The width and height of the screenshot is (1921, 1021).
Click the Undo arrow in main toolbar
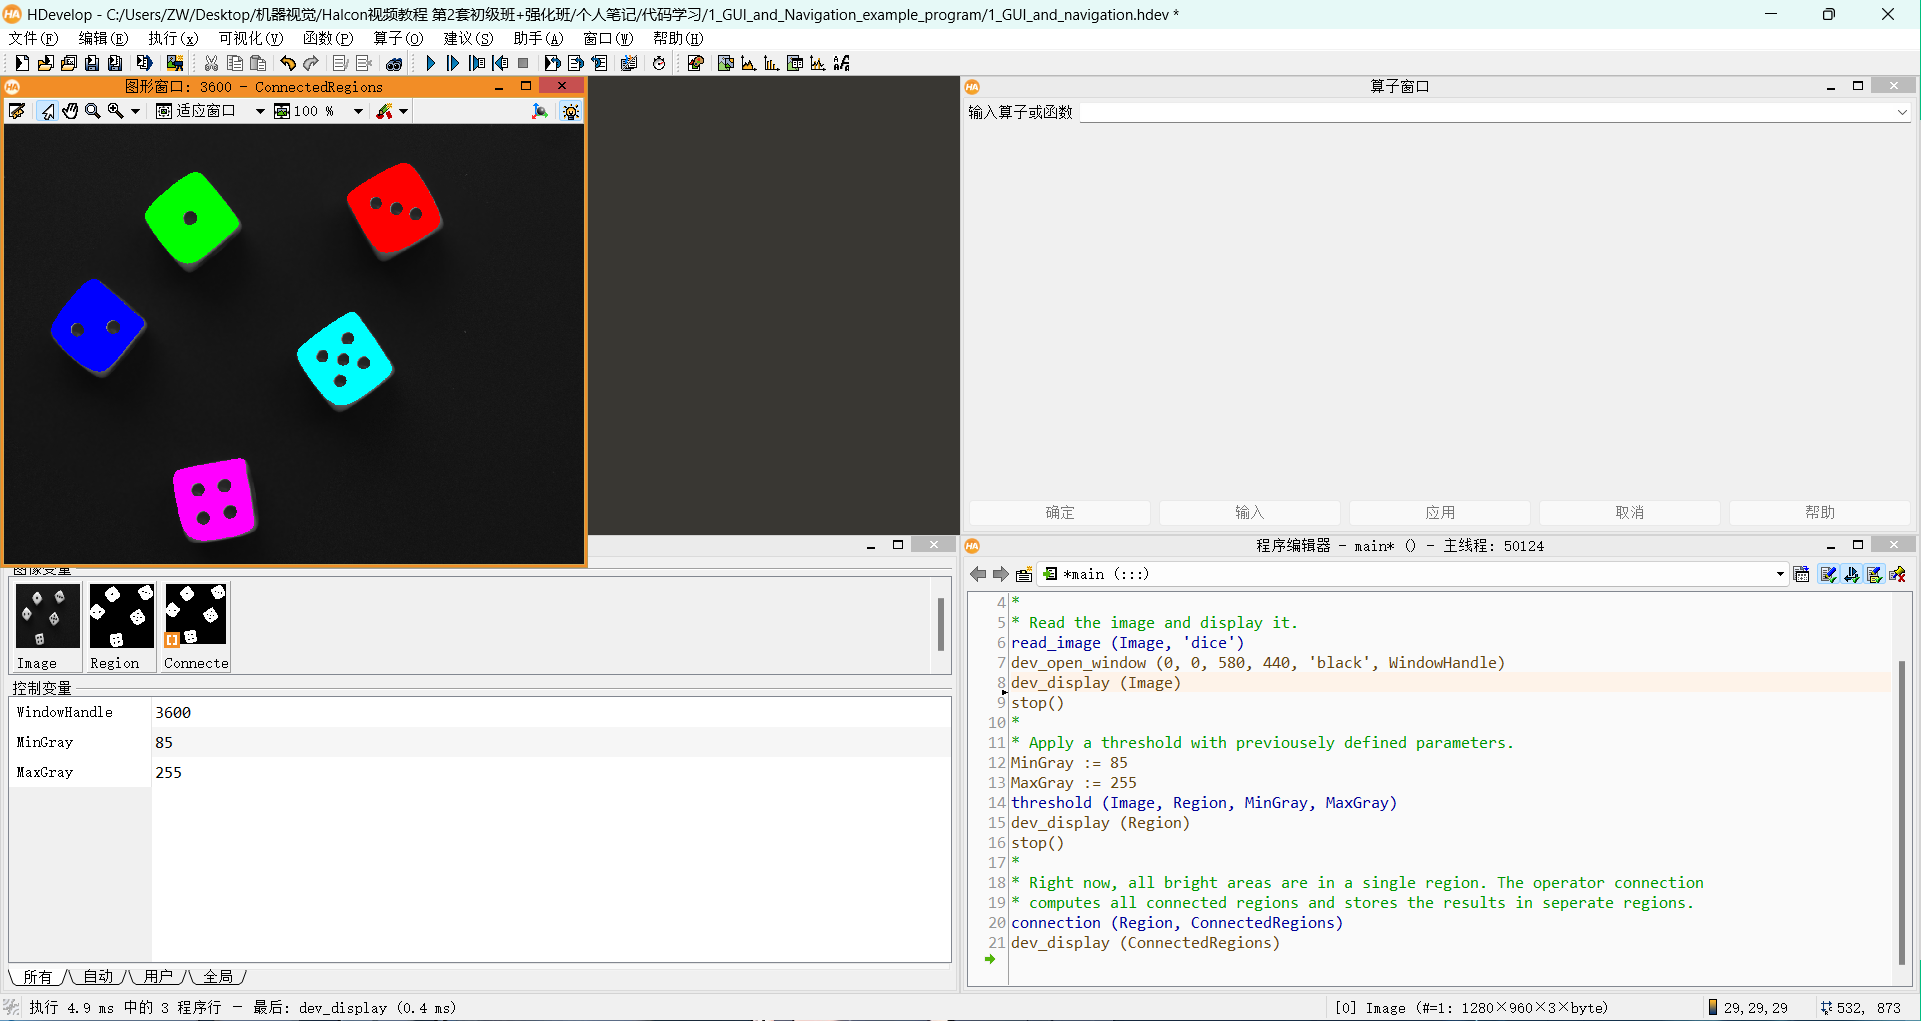point(288,63)
